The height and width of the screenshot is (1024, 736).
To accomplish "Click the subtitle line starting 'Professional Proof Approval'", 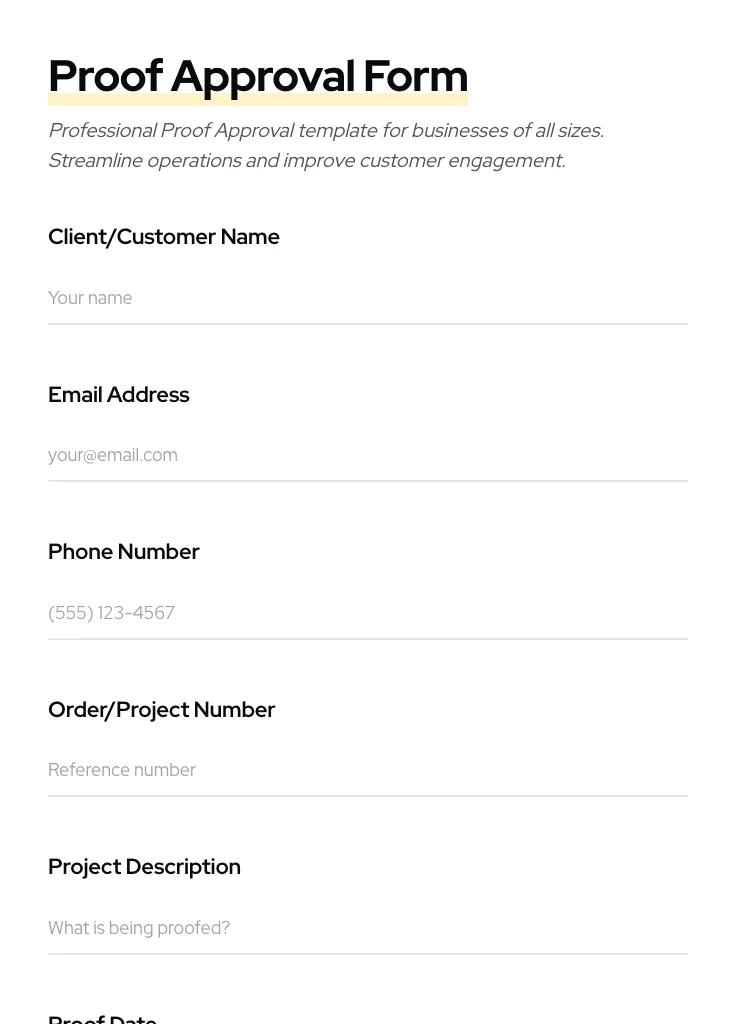I will tap(326, 131).
